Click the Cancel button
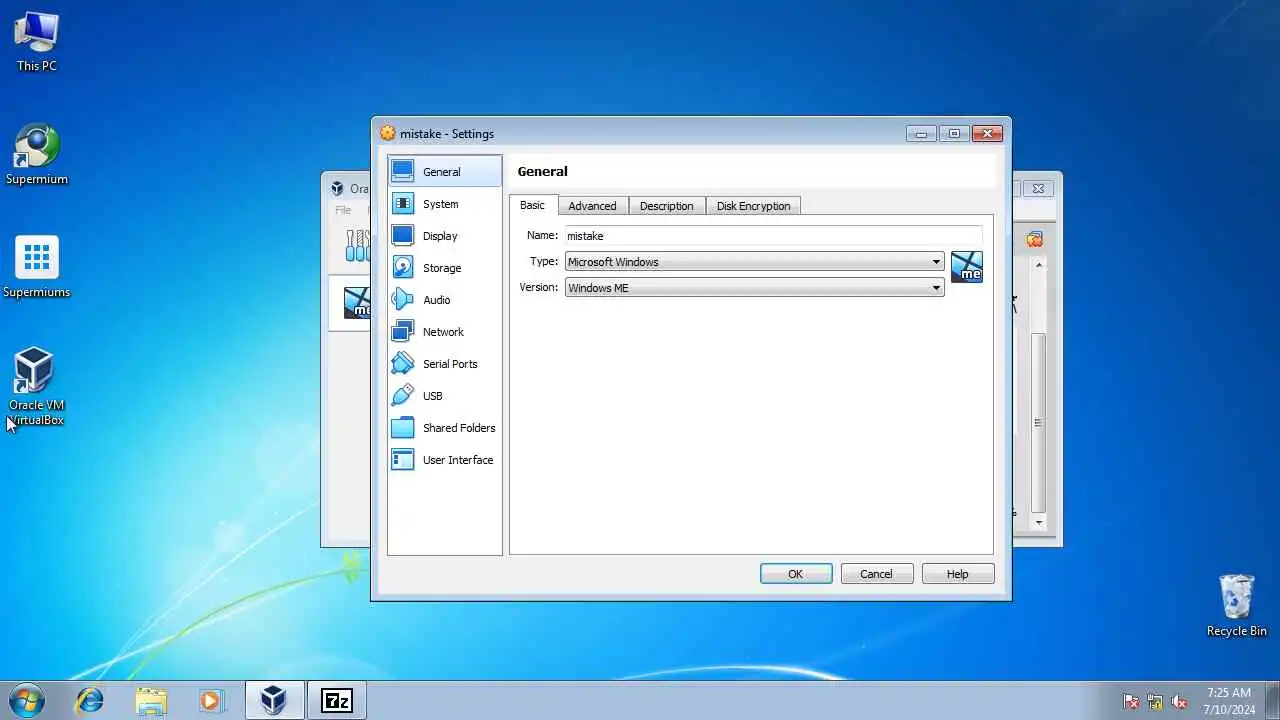Screen dimensions: 1280x720 click(x=876, y=574)
